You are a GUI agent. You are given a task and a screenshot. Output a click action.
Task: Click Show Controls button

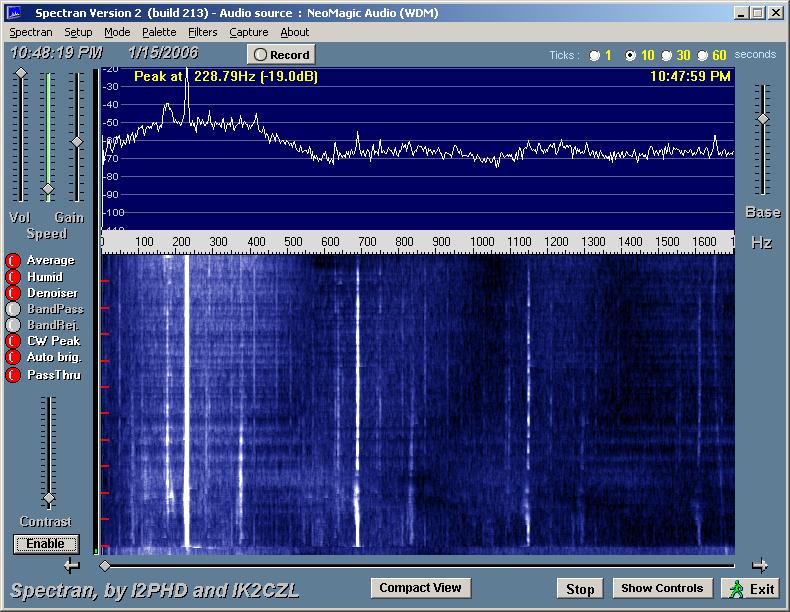[x=662, y=588]
